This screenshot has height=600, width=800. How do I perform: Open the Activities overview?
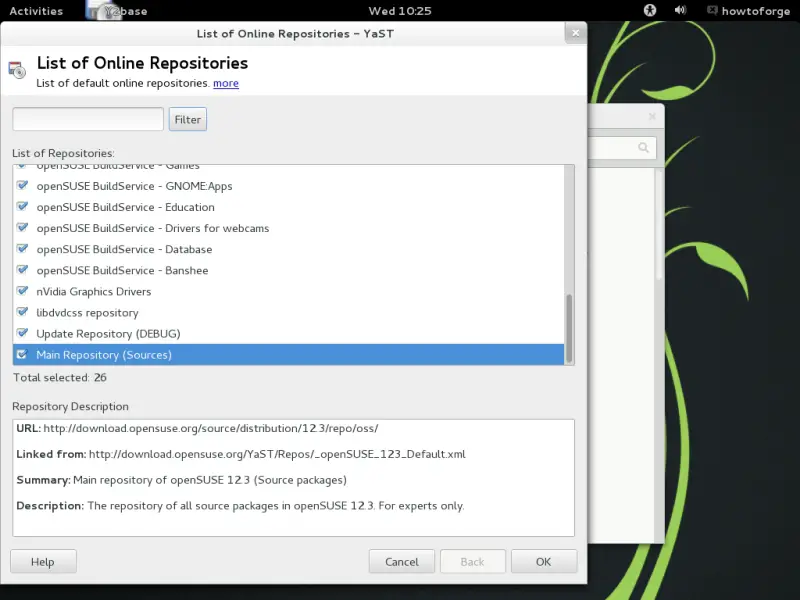pyautogui.click(x=36, y=11)
